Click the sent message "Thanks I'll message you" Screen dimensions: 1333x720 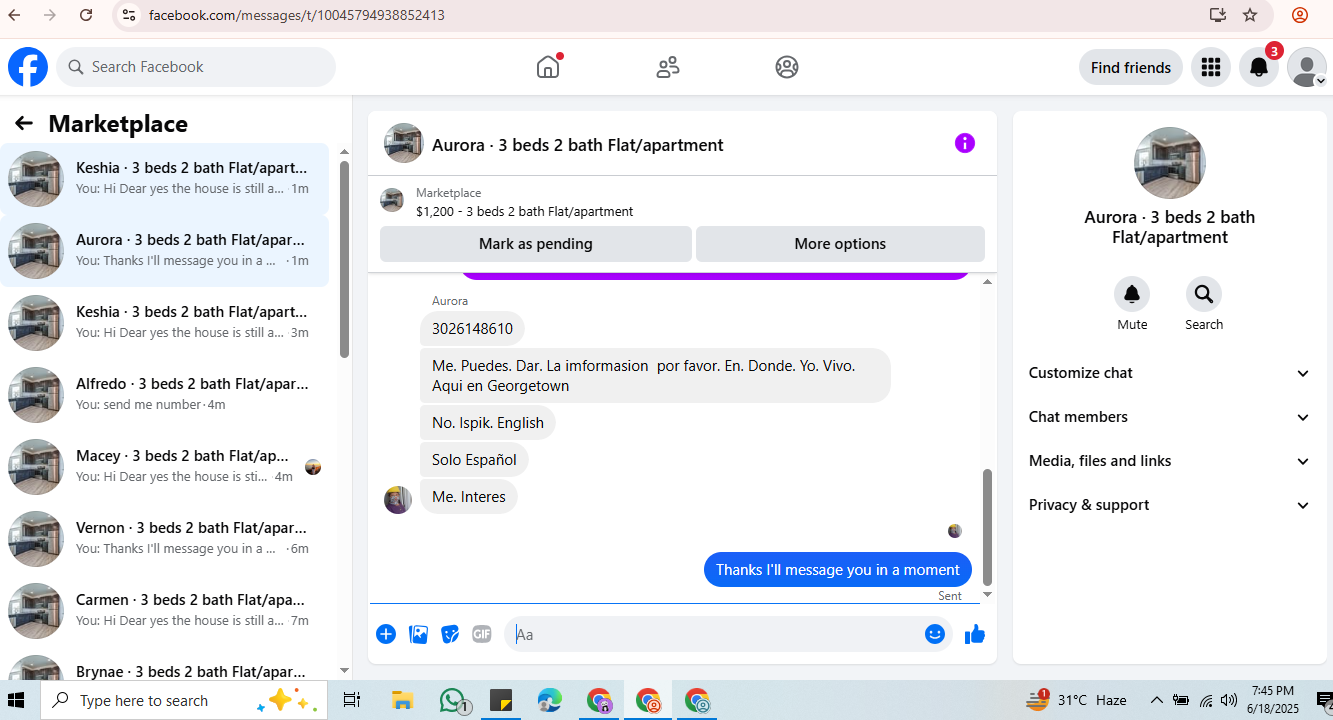[838, 570]
